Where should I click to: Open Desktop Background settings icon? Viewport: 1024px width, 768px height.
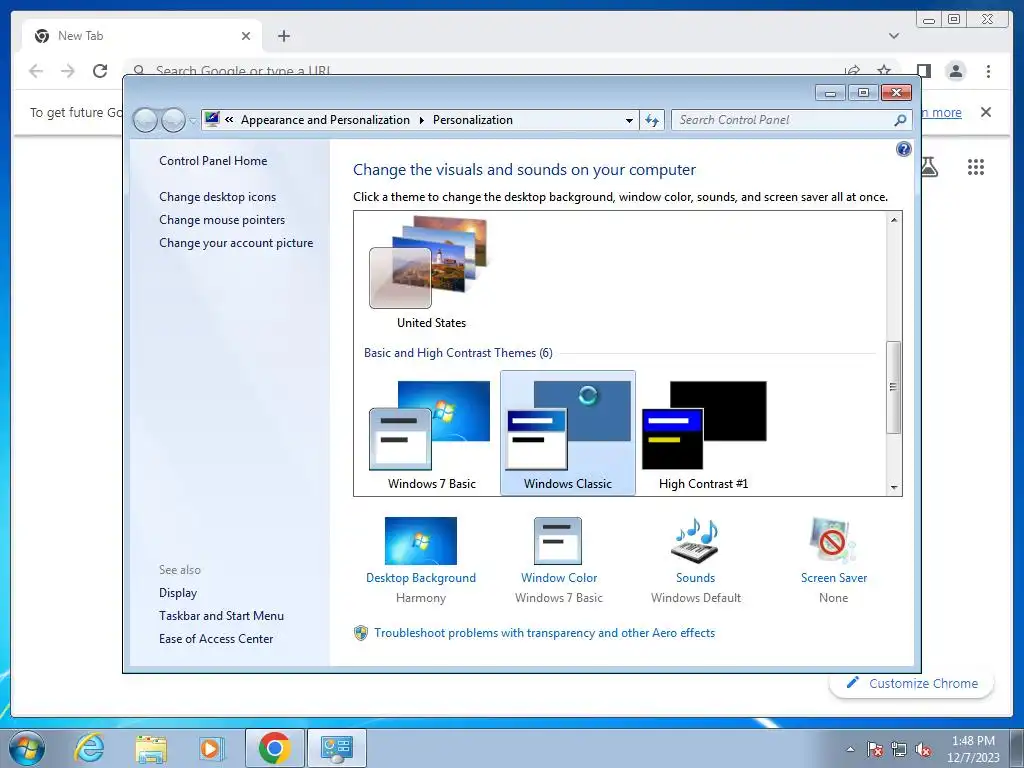(421, 541)
